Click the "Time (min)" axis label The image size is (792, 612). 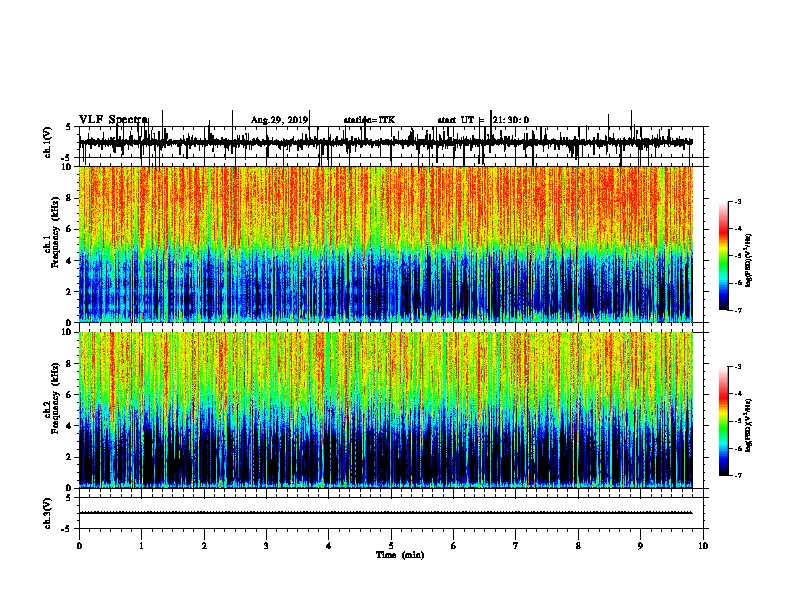click(x=400, y=555)
